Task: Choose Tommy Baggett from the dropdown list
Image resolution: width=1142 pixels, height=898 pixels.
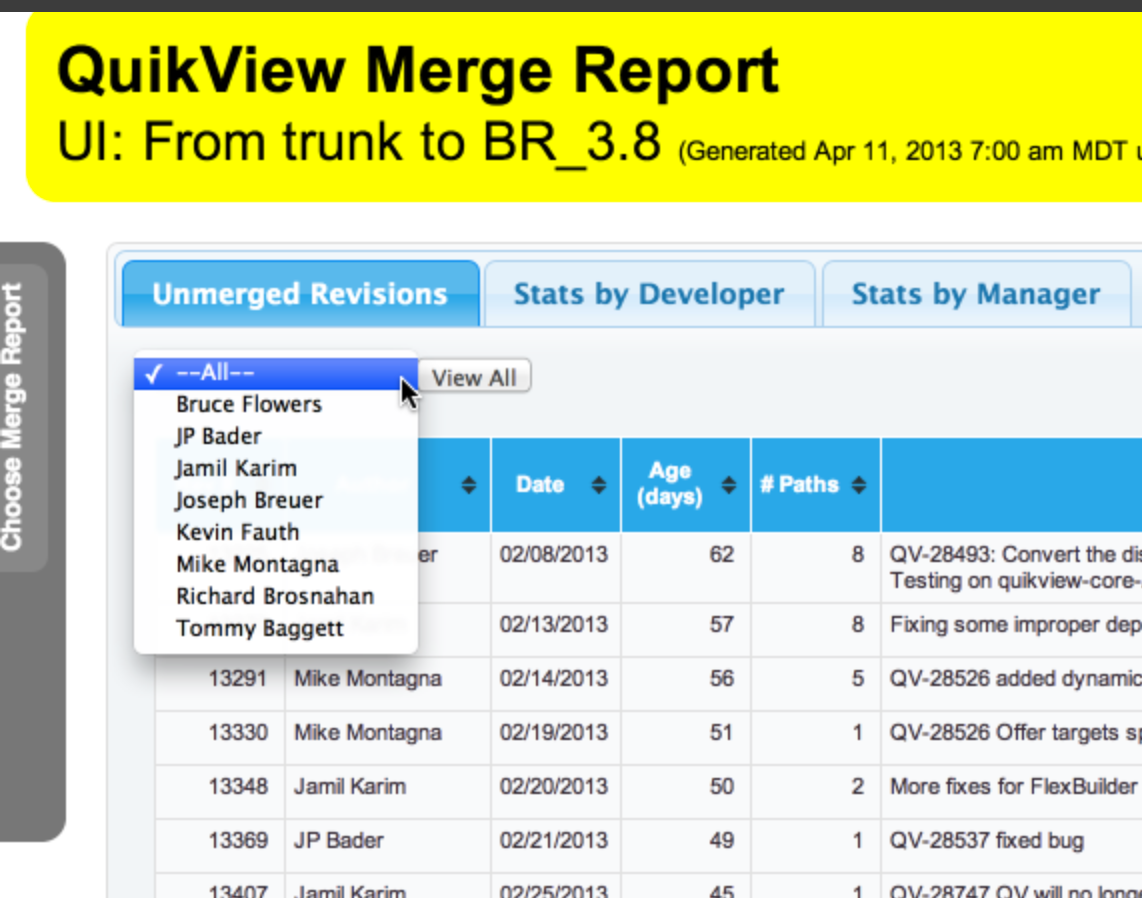Action: [x=276, y=629]
